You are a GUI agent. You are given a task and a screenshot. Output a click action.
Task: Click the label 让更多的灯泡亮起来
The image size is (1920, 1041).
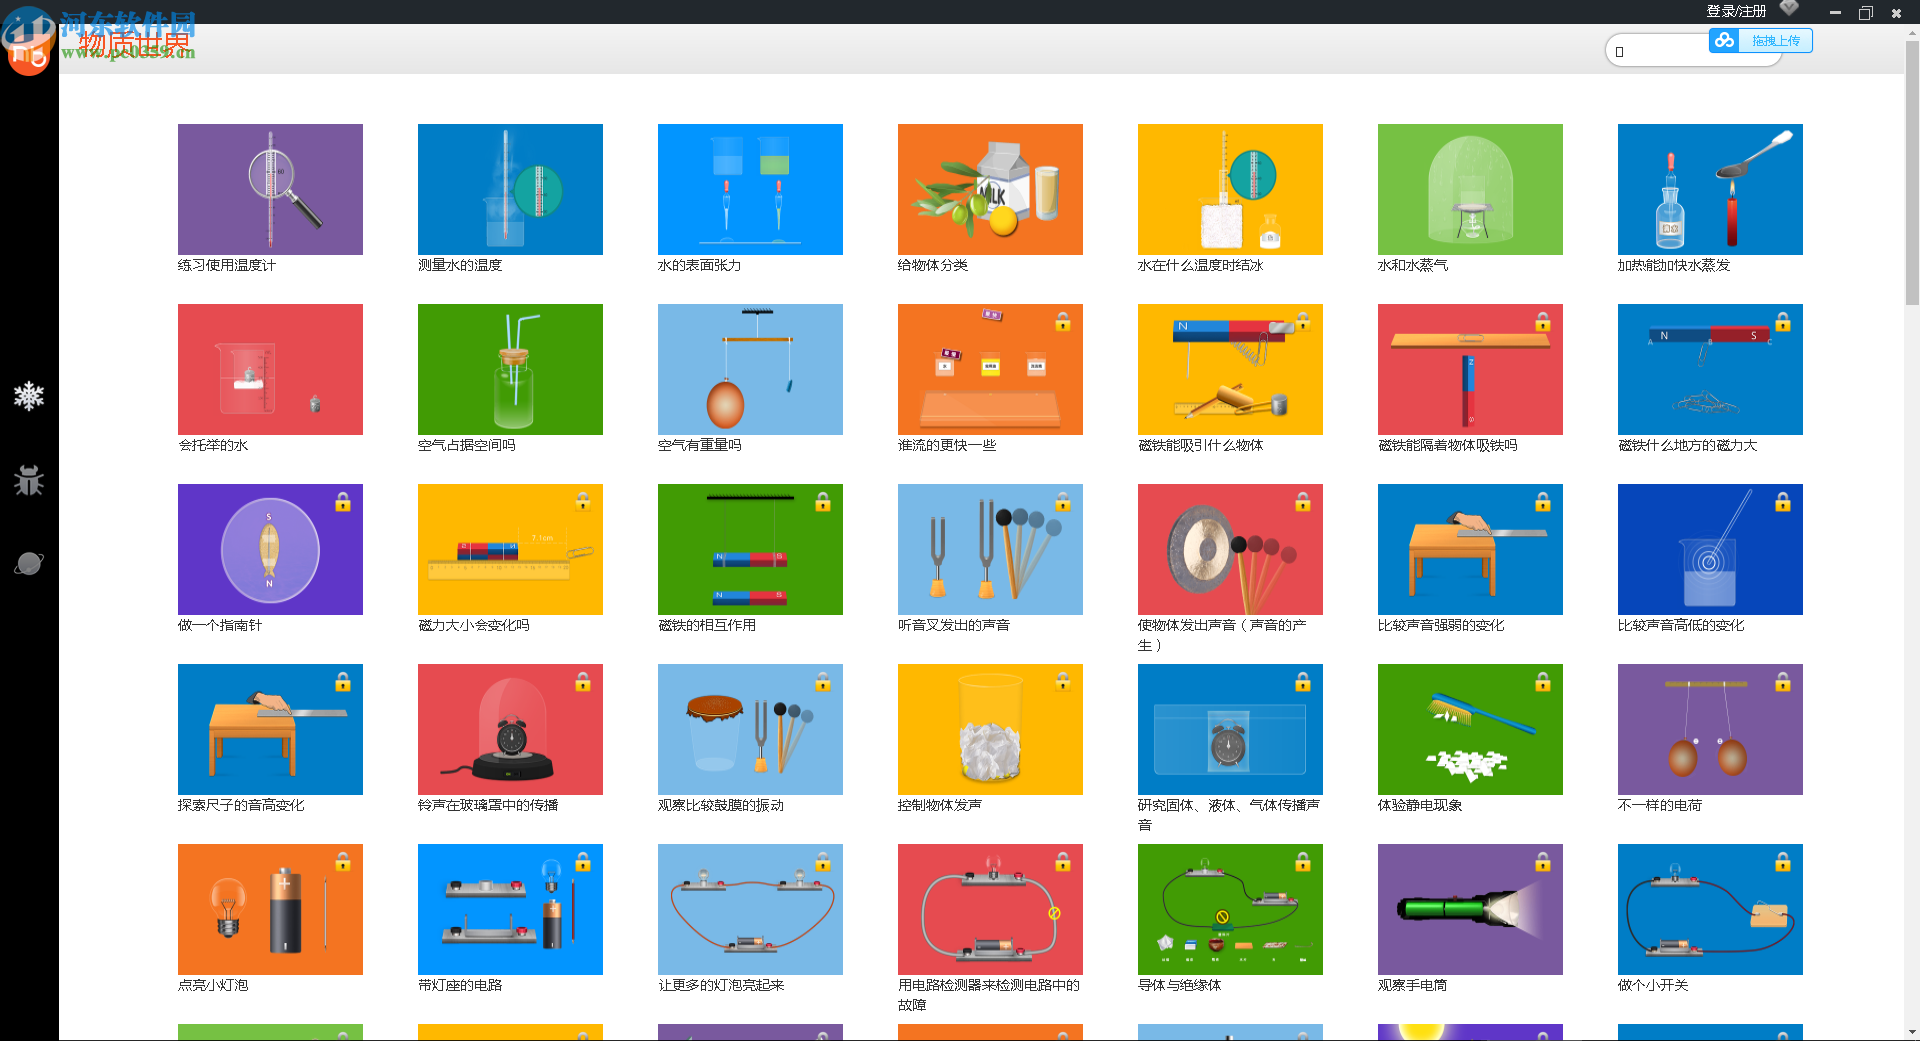[x=721, y=985]
